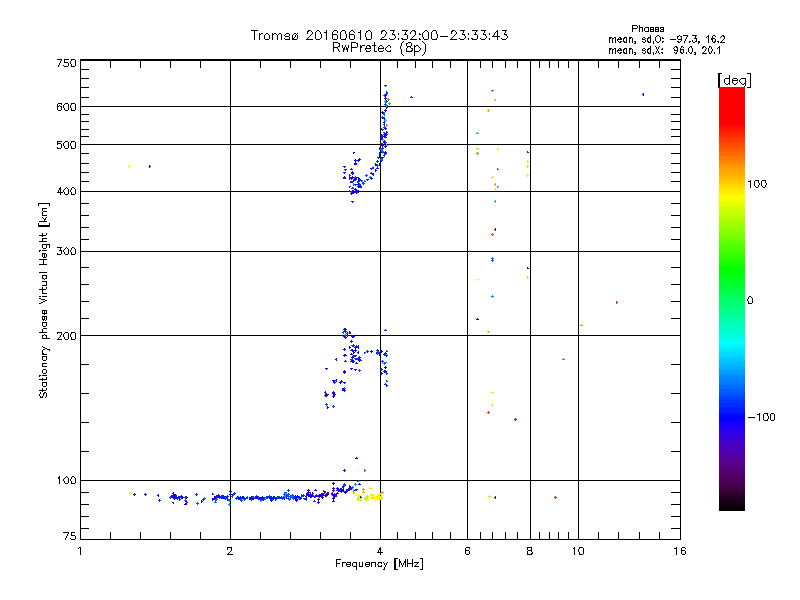Screen dimensions: 800x600
Task: Click the y-axis tick label "300"
Action: click(66, 251)
